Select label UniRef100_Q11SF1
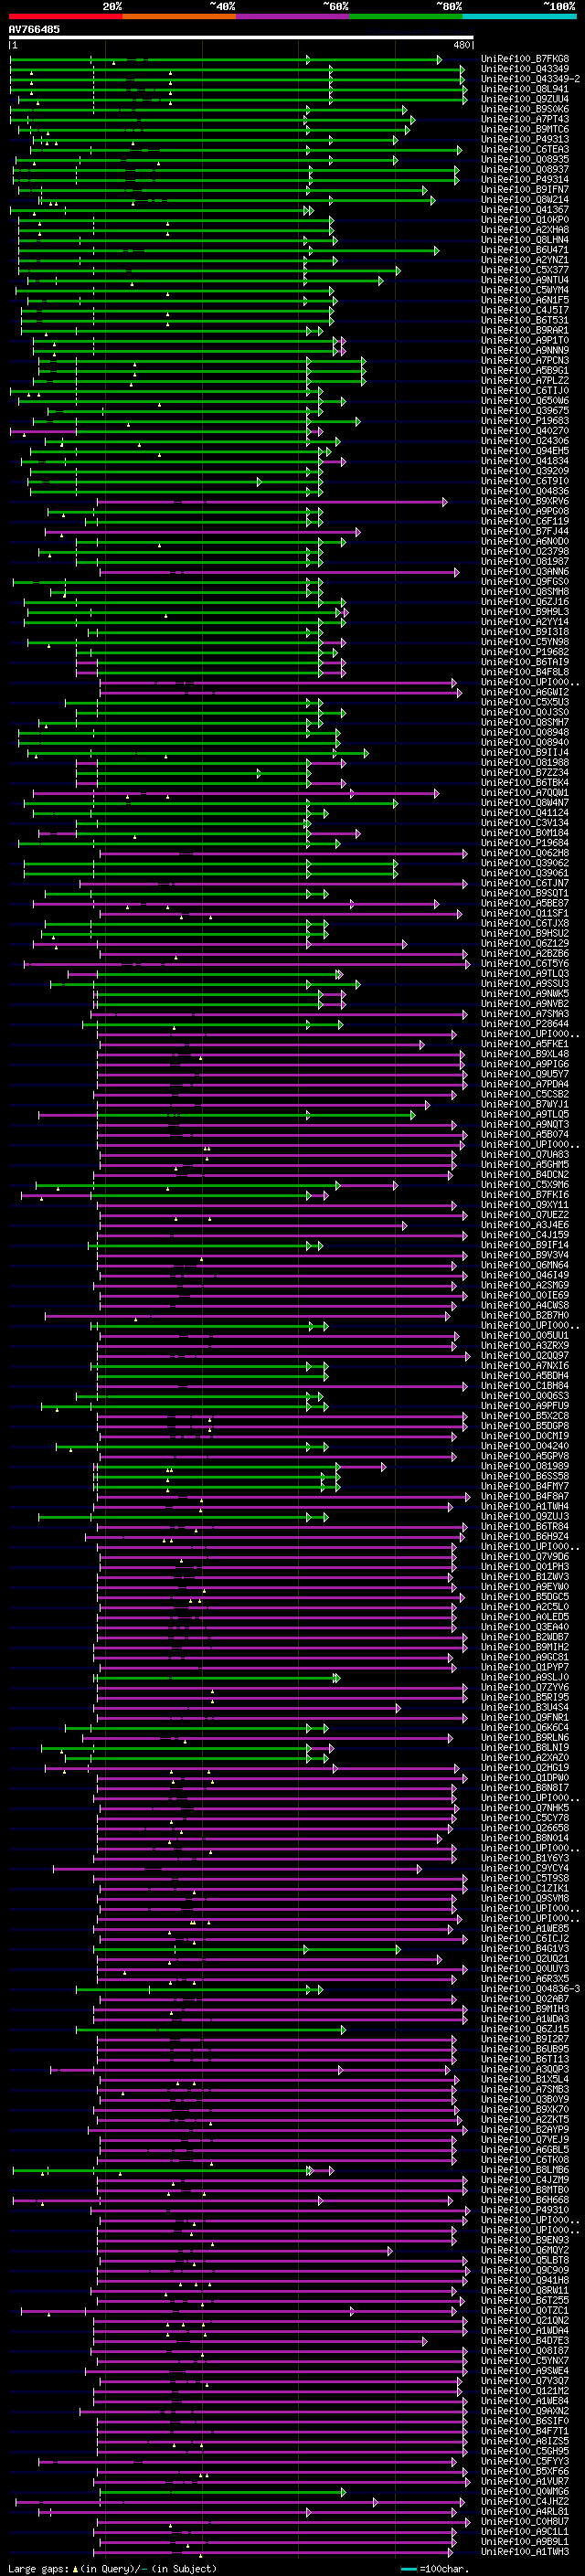The height and width of the screenshot is (2576, 585). pos(525,913)
